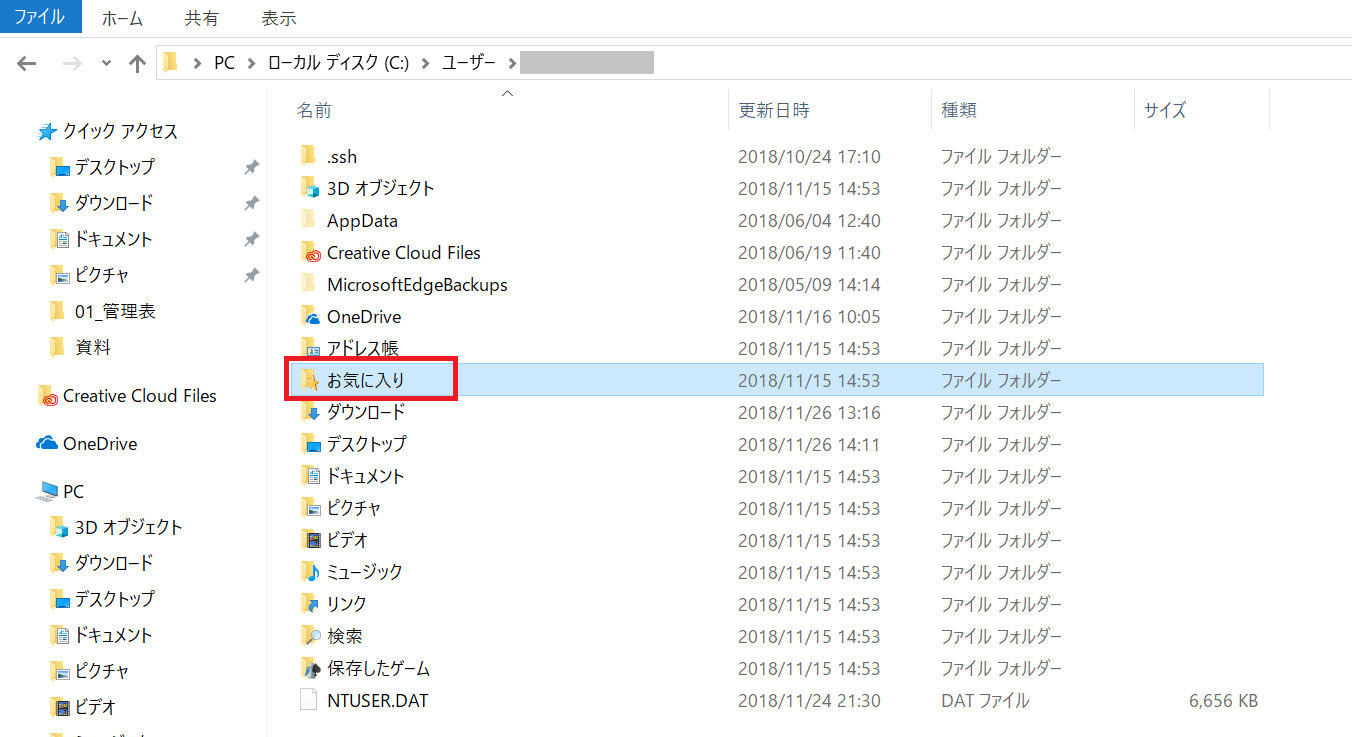Click ユーザー breadcrumb in address bar
The width and height of the screenshot is (1352, 737).
click(x=470, y=63)
